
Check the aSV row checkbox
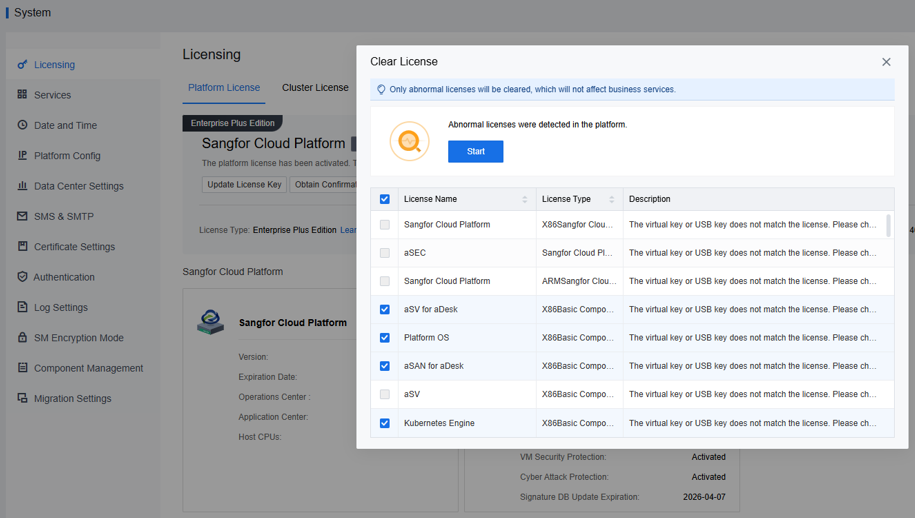click(385, 394)
